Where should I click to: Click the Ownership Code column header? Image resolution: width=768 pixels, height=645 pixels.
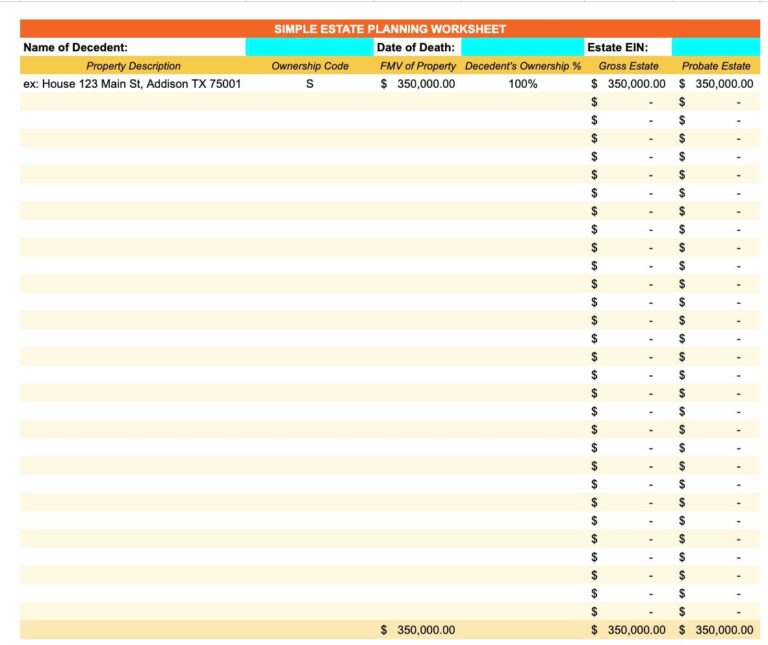[310, 66]
